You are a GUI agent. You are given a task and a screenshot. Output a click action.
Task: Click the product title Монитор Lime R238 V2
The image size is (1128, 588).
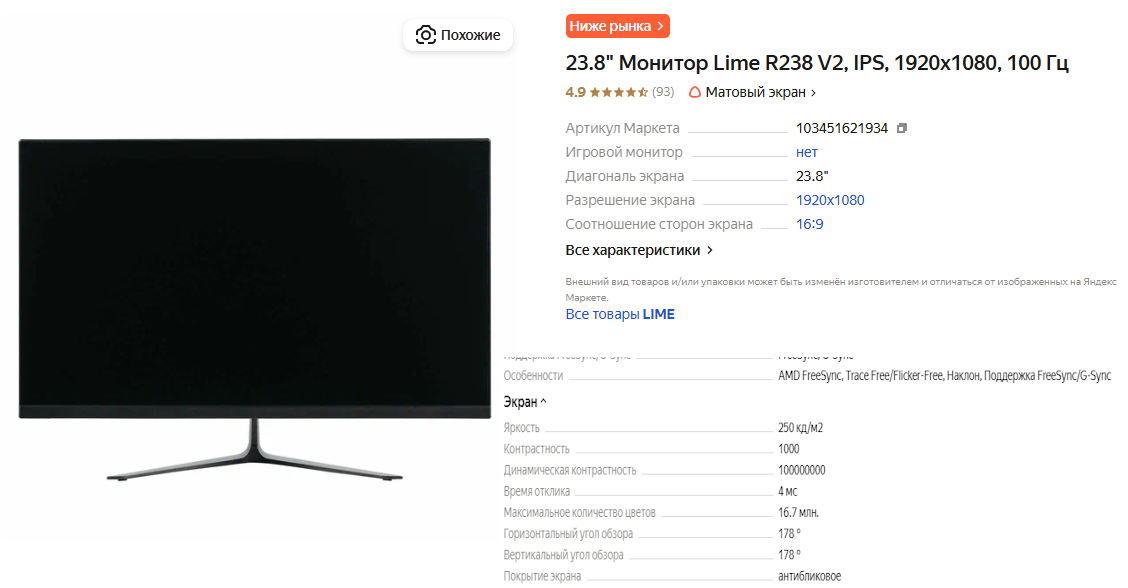(x=817, y=63)
